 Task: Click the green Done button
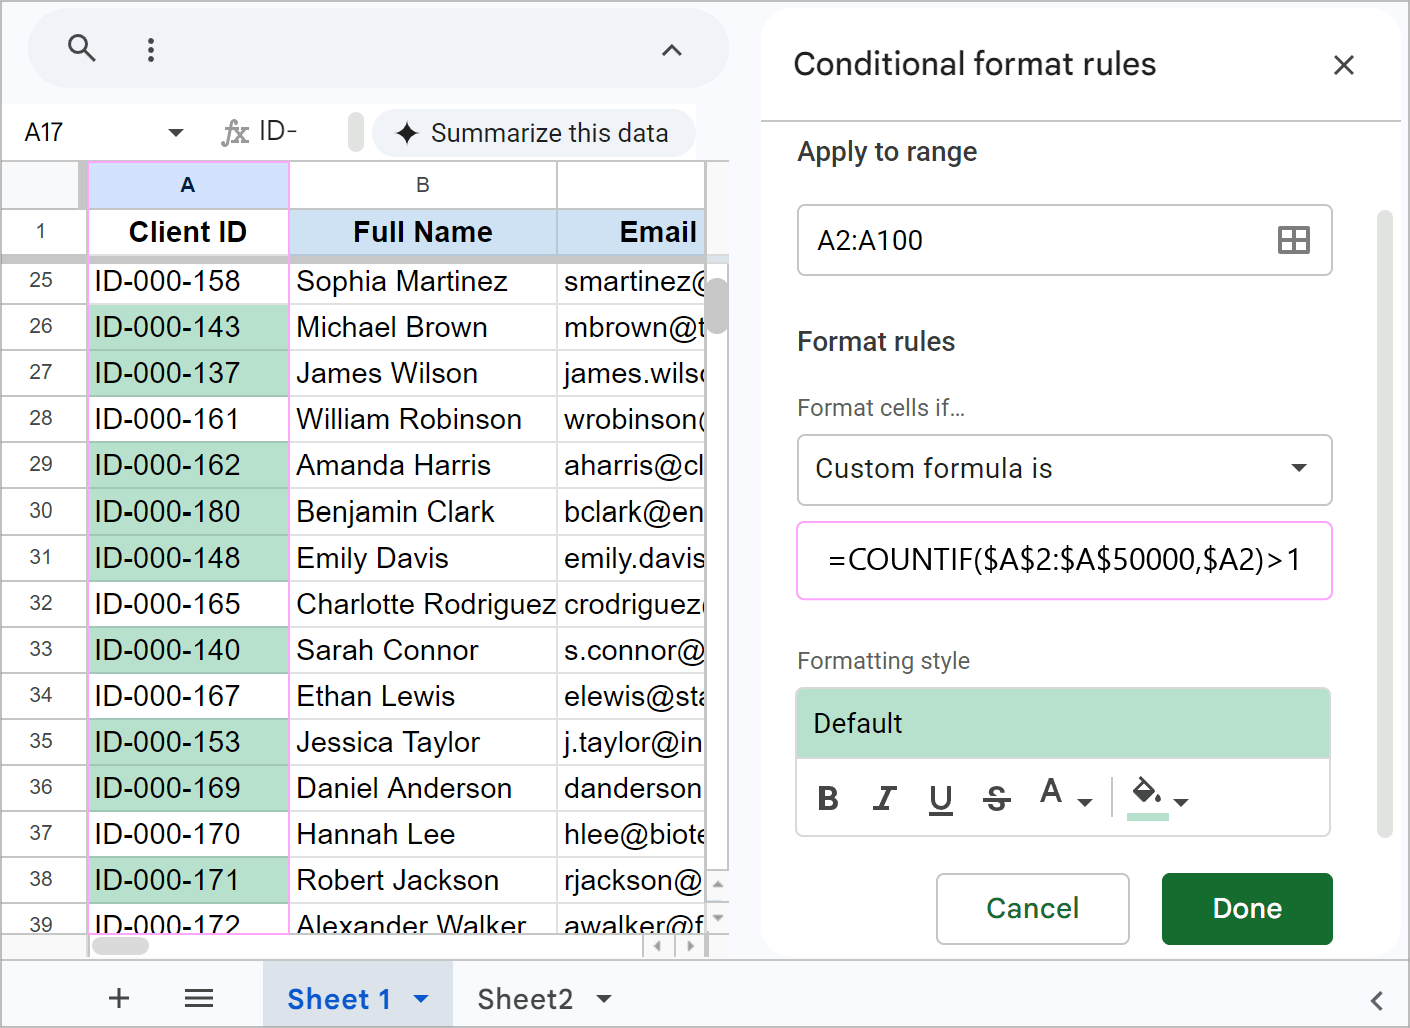(1247, 908)
